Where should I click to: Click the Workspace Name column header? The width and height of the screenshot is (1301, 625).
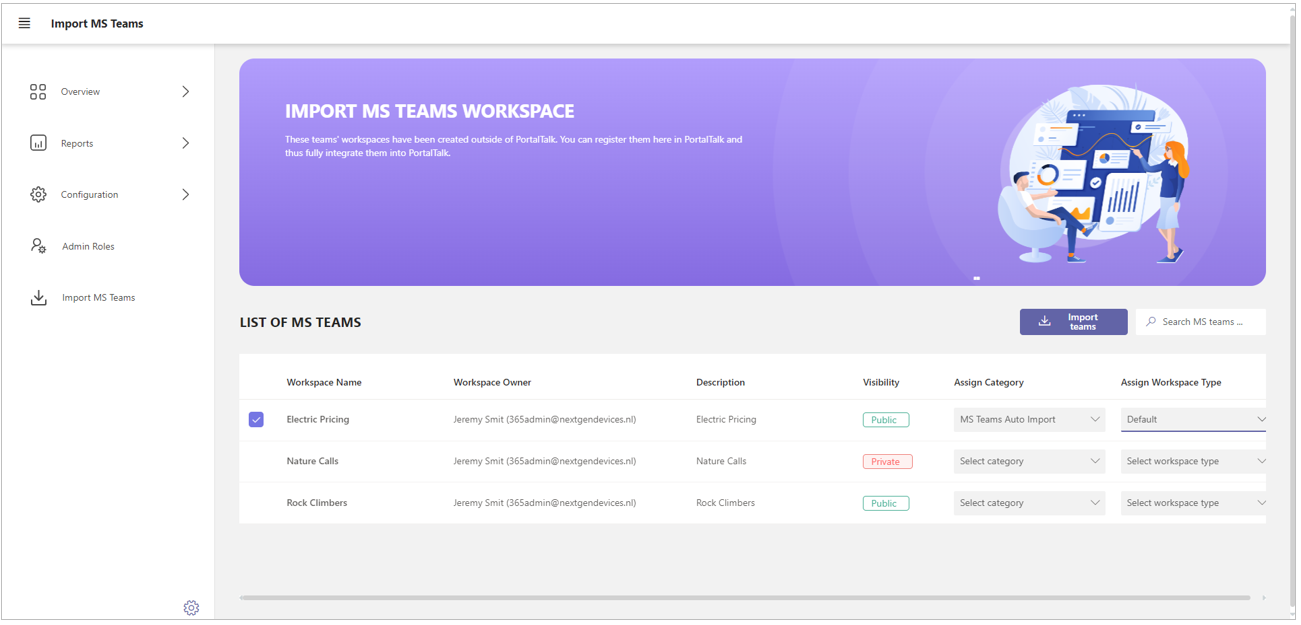(x=324, y=383)
